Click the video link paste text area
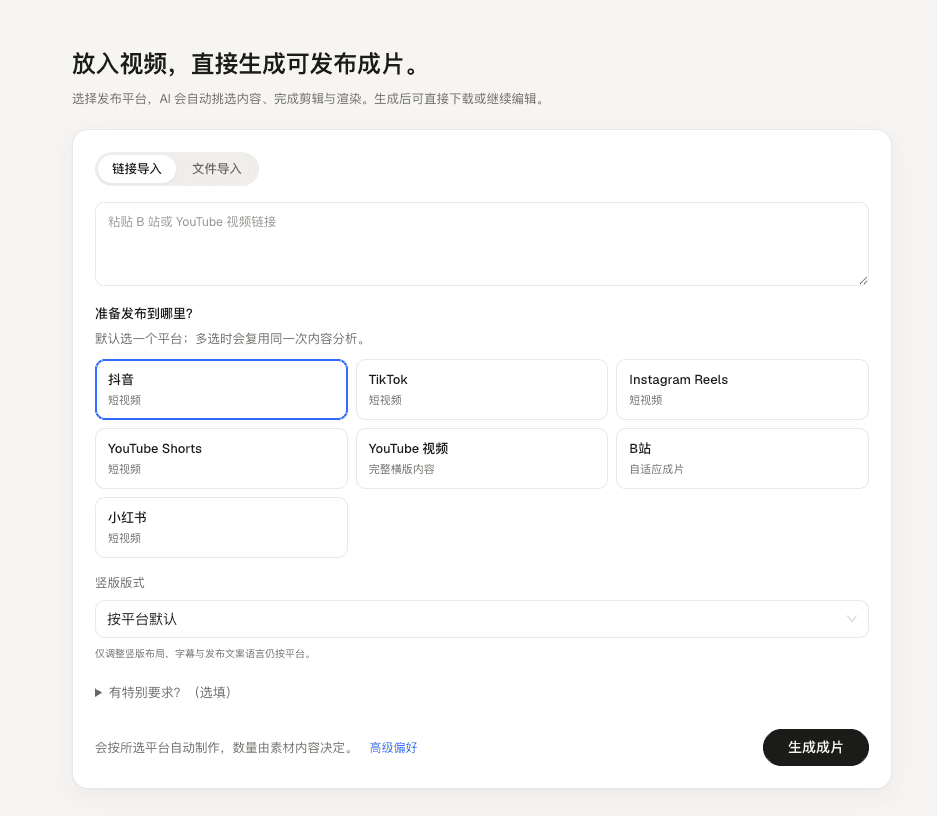937x816 pixels. point(482,244)
